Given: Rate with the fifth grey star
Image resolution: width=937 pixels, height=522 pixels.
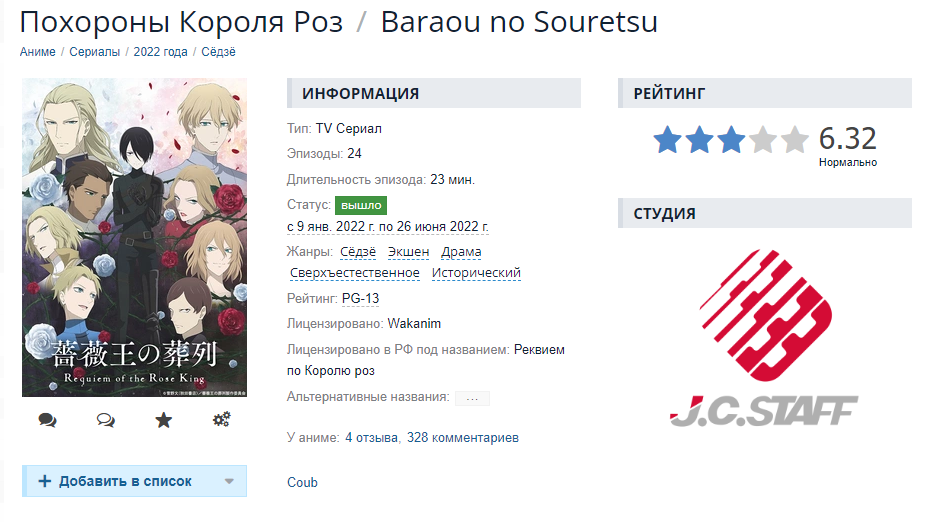Looking at the screenshot, I should pyautogui.click(x=795, y=140).
